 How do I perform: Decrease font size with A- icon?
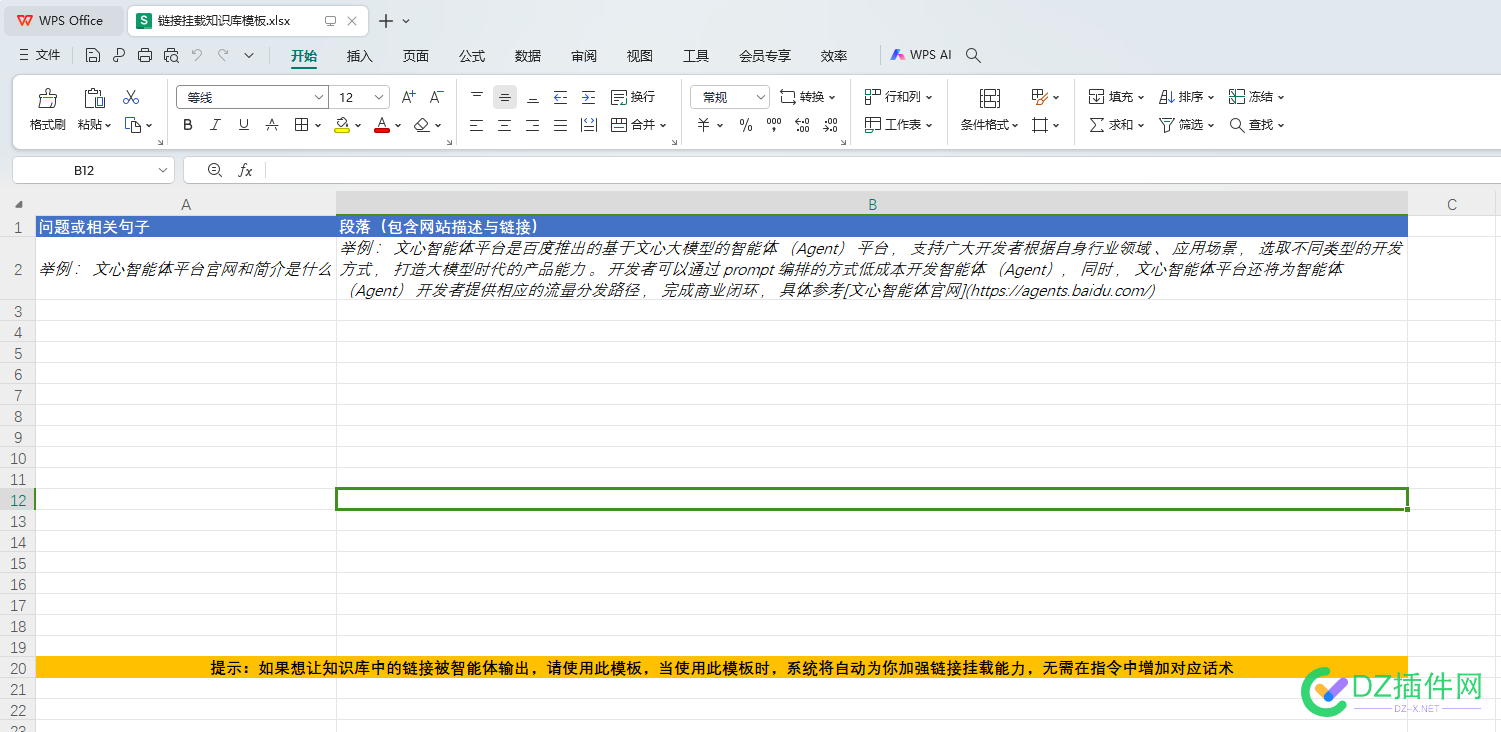click(x=436, y=97)
